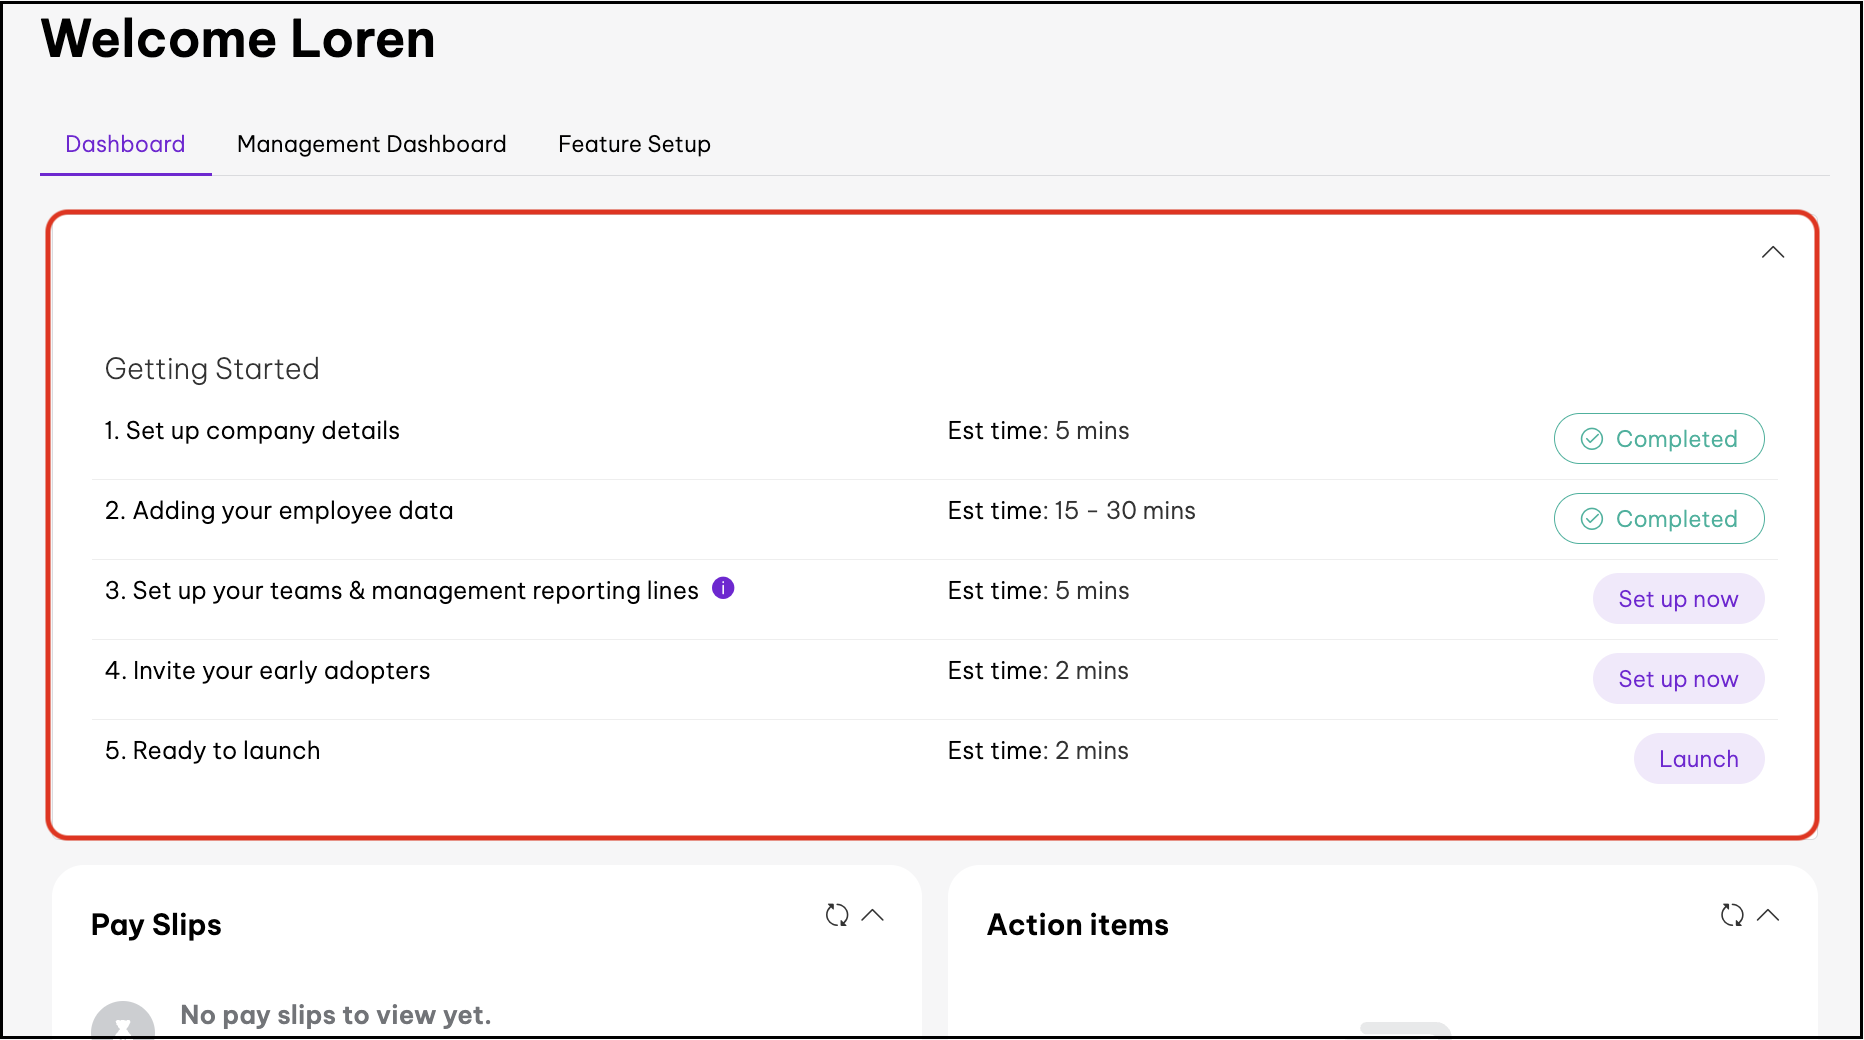The height and width of the screenshot is (1040, 1864).
Task: Open the Feature Setup tab
Action: pos(634,144)
